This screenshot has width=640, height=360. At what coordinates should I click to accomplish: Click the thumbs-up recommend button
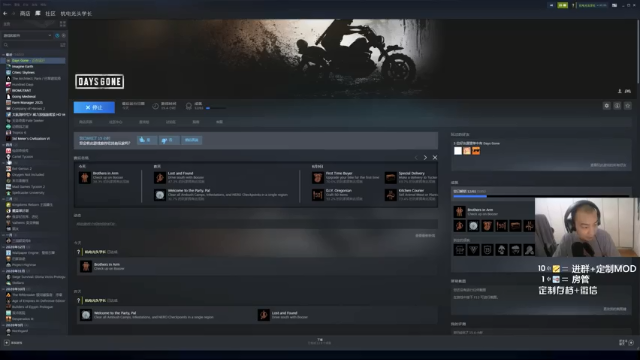pyautogui.click(x=147, y=140)
